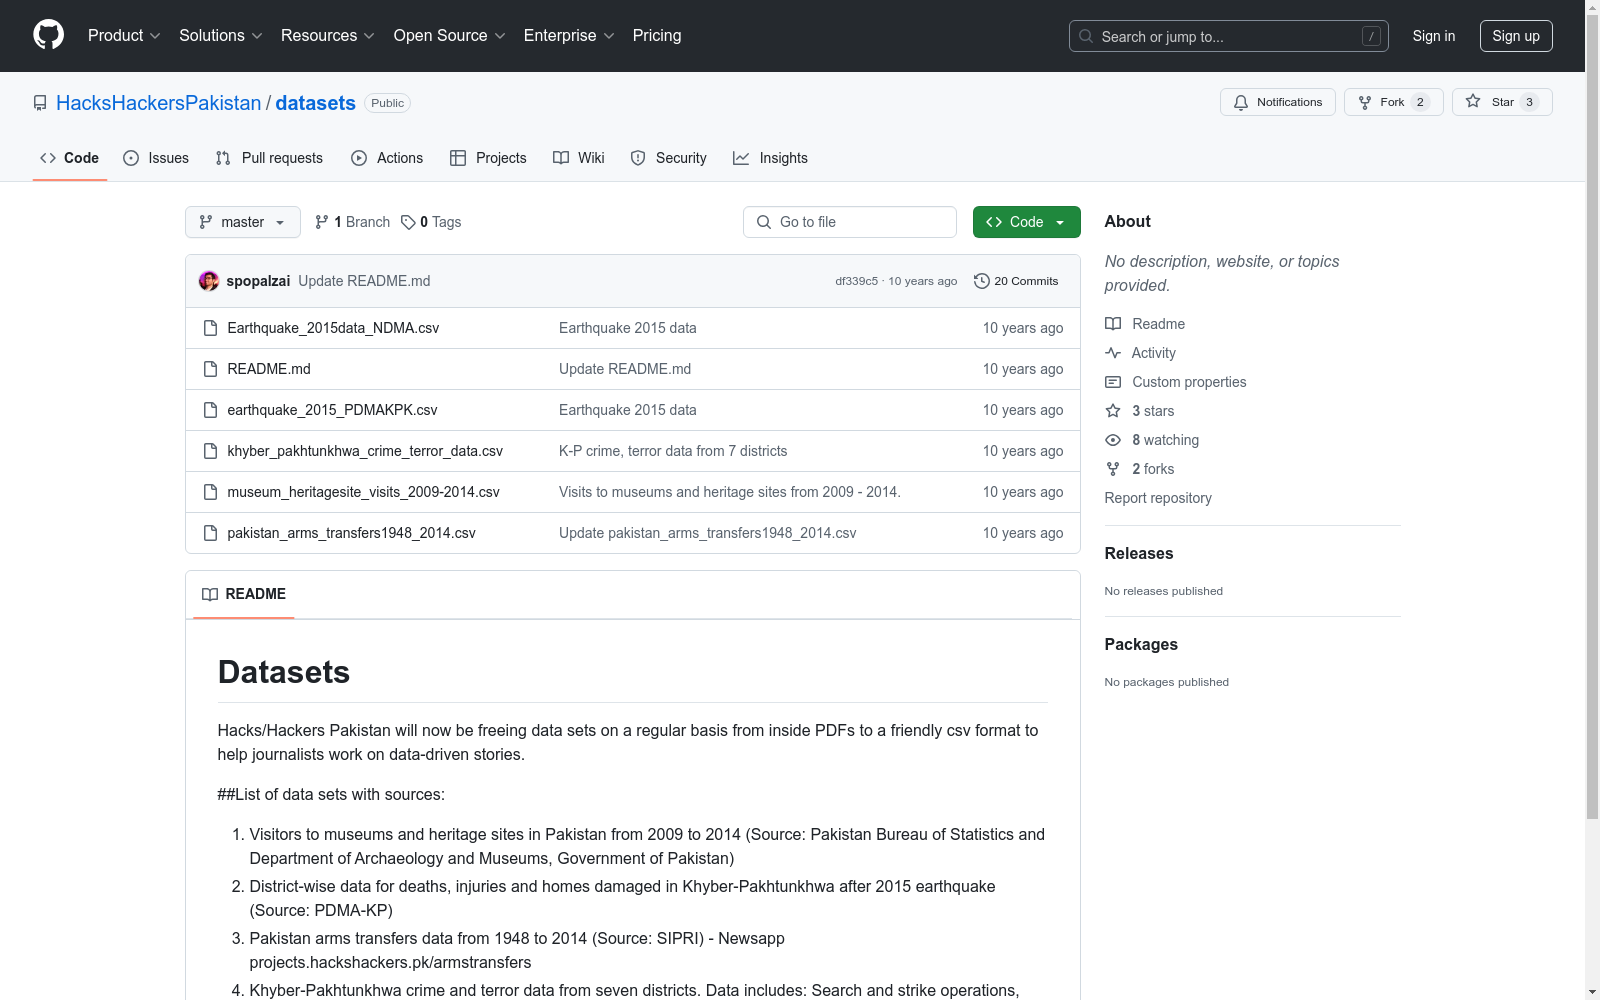The image size is (1600, 1000).
Task: Click the Search or jump to field
Action: point(1229,36)
